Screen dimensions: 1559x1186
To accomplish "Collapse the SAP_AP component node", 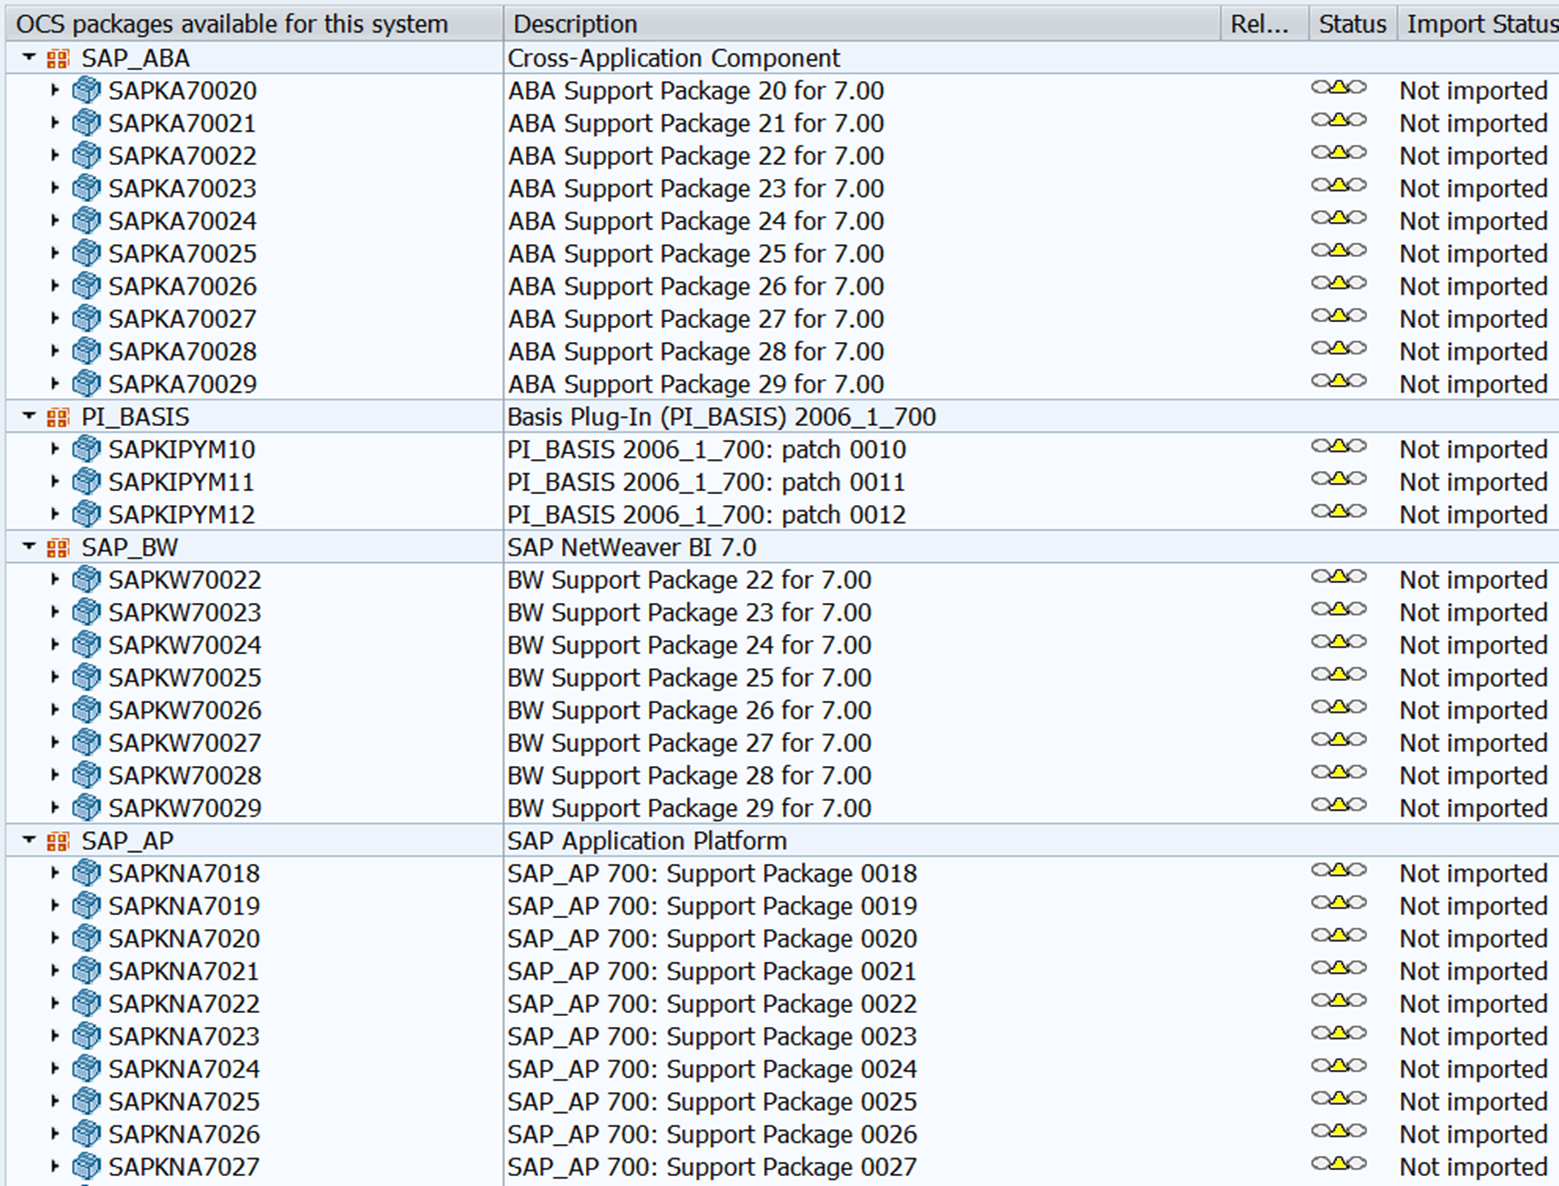I will point(29,840).
